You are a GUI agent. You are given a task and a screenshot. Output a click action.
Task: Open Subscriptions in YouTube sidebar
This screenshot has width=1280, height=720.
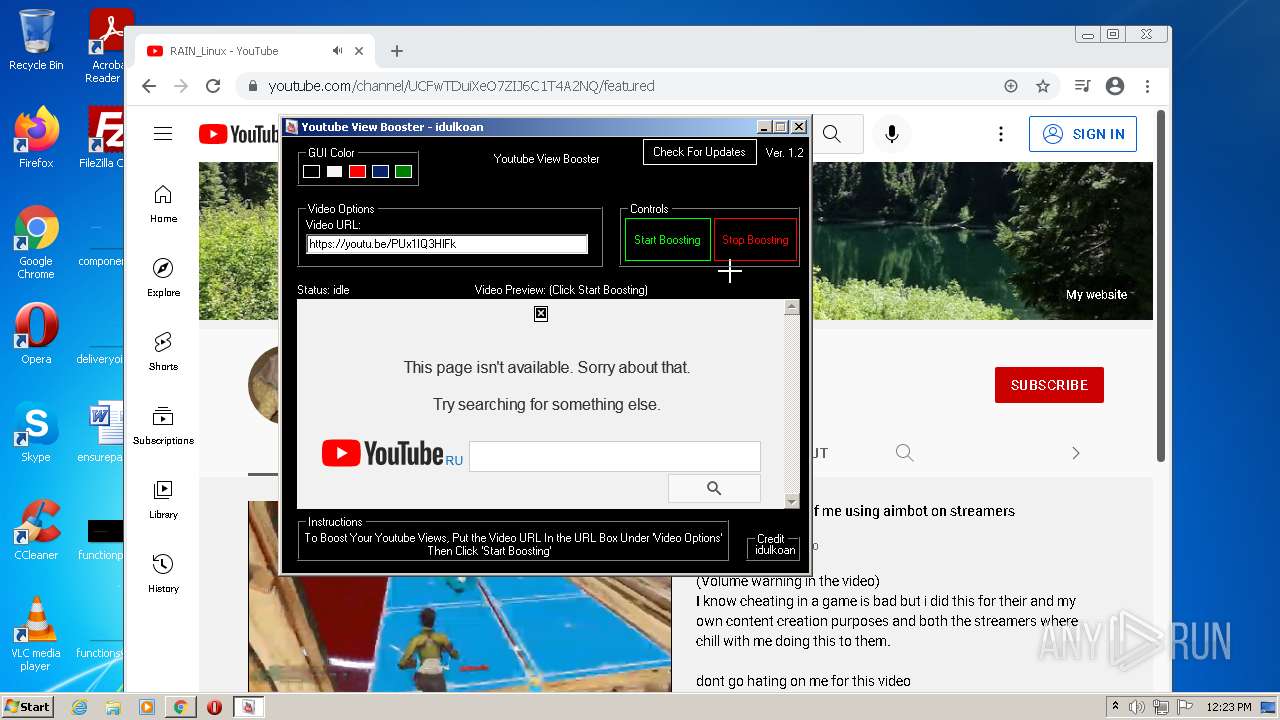click(x=163, y=426)
